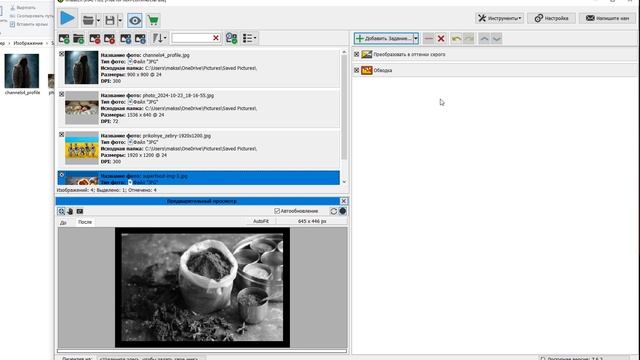
Task: Start batch processing with the blue play button
Action: [67, 18]
